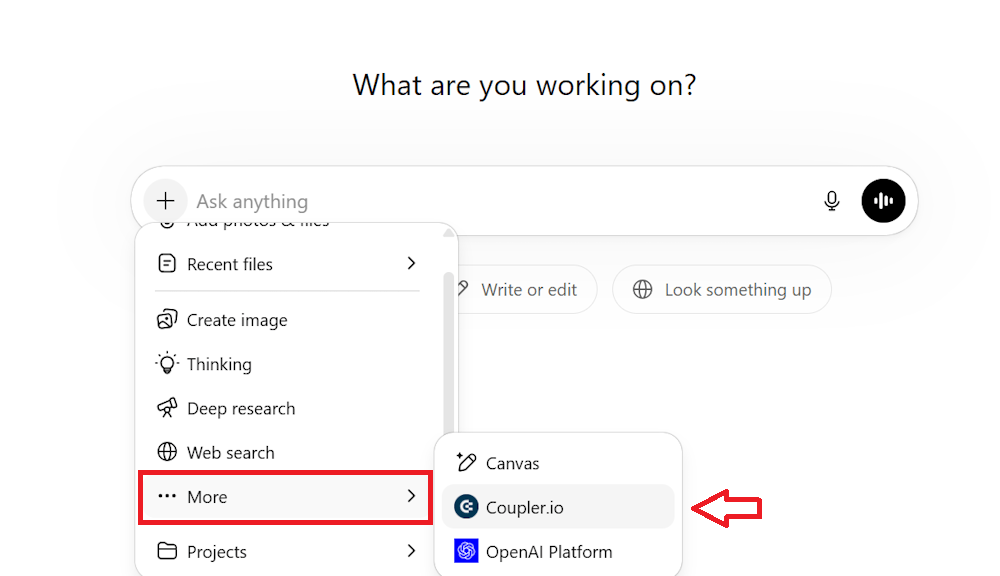Image resolution: width=1000 pixels, height=576 pixels.
Task: Click the Write or edit suggestion
Action: [527, 290]
